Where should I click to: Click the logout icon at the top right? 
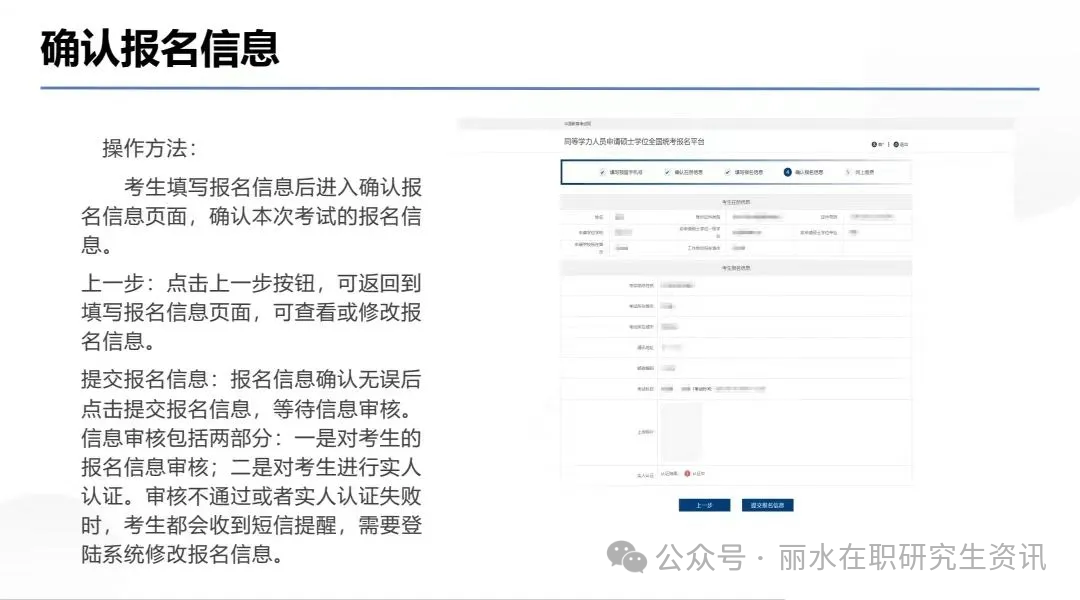click(896, 142)
